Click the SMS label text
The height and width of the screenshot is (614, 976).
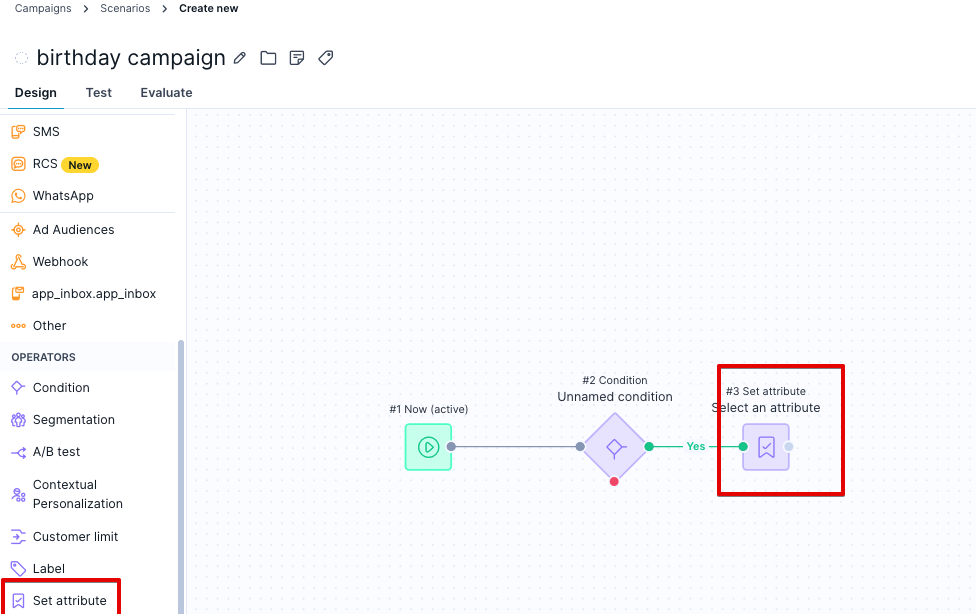coord(46,131)
